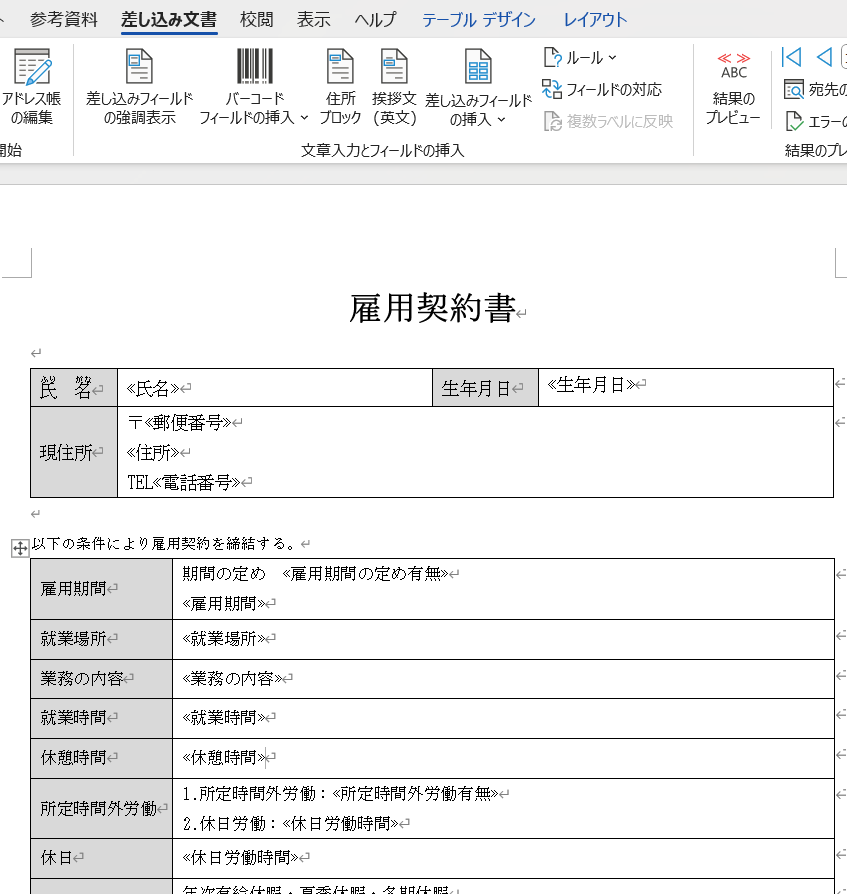This screenshot has height=894, width=847.
Task: Toggle 結果のプレビュー ABC button
Action: coord(733,87)
